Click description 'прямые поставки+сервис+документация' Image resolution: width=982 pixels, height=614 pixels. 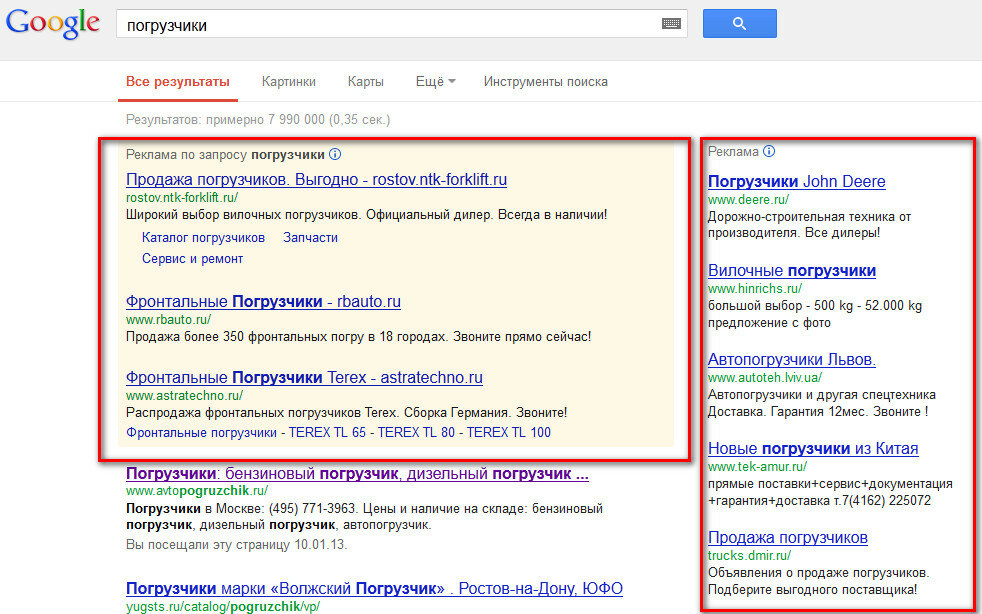tap(830, 484)
